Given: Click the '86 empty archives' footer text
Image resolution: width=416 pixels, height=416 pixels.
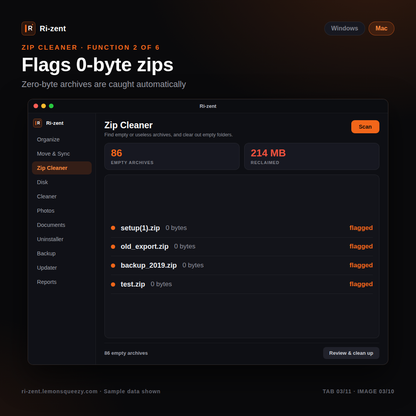Looking at the screenshot, I should coord(126,353).
